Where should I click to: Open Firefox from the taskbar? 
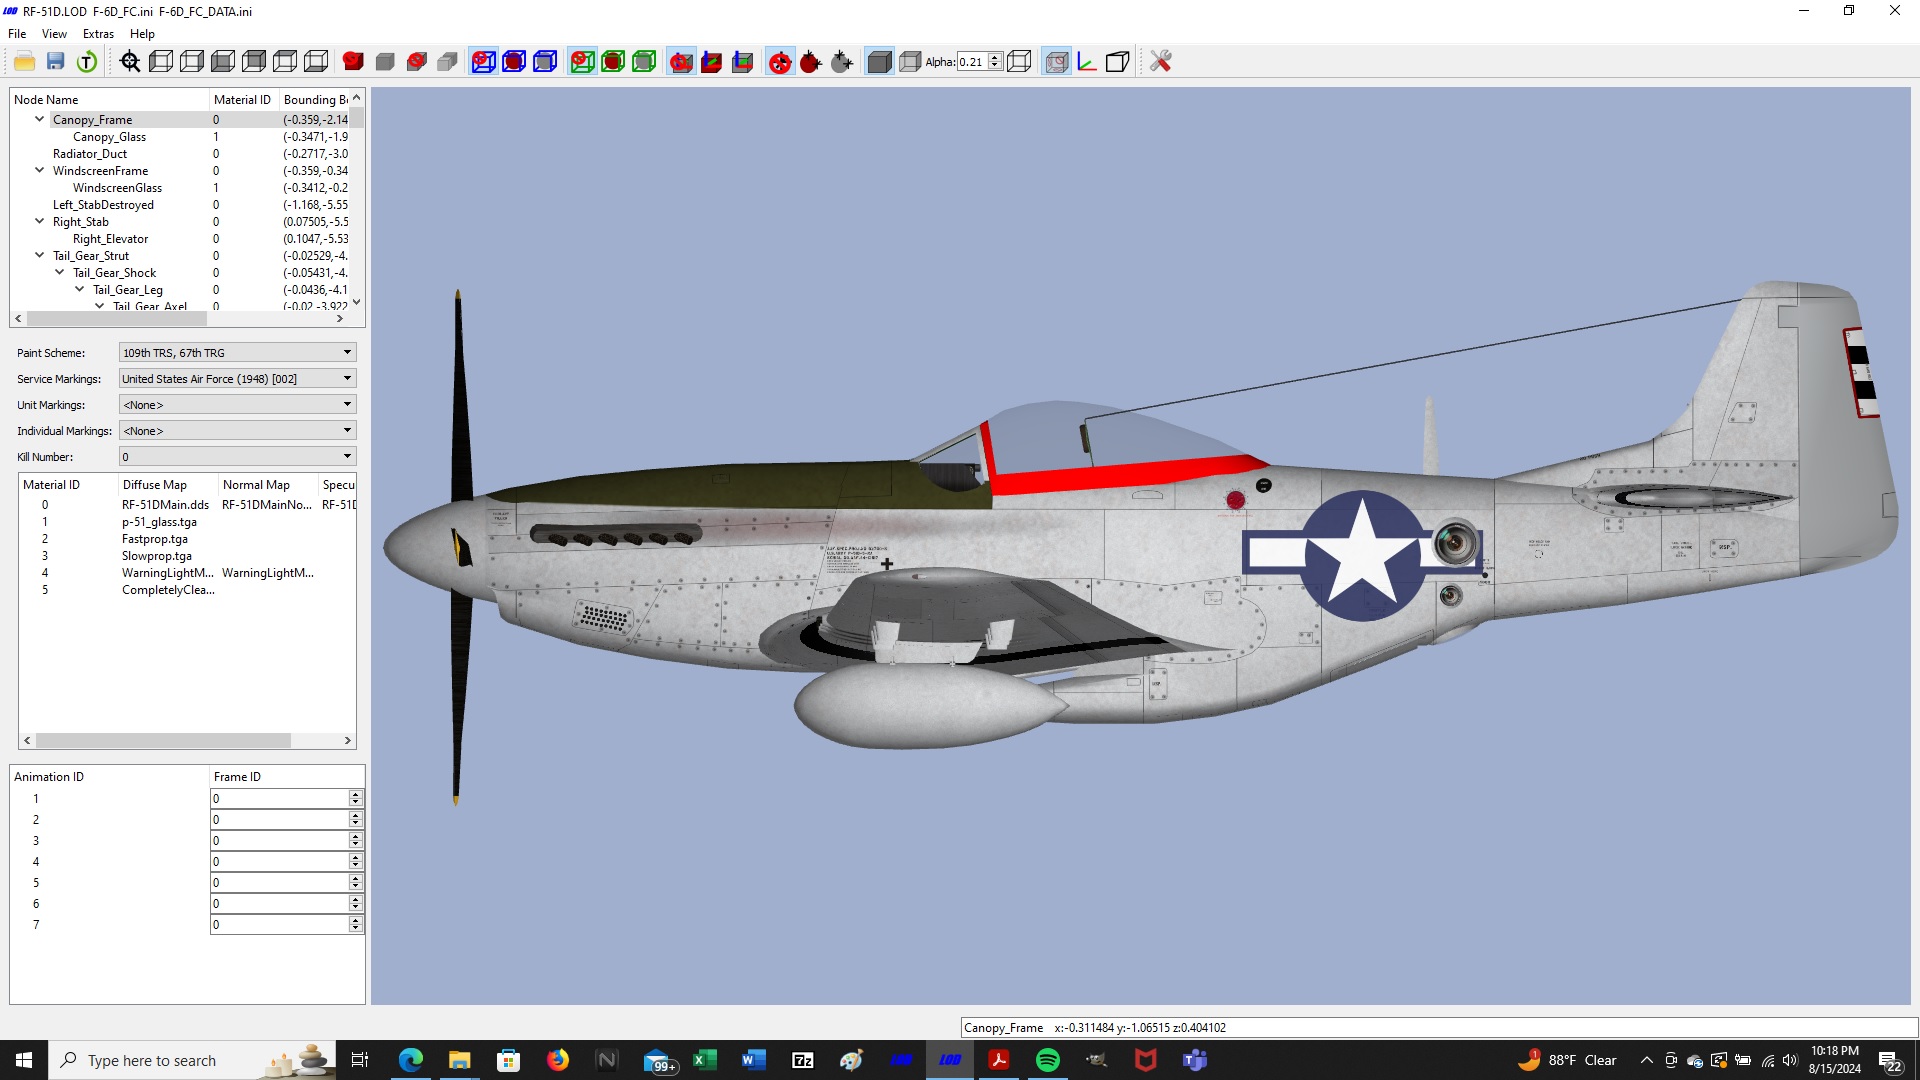pyautogui.click(x=558, y=1060)
